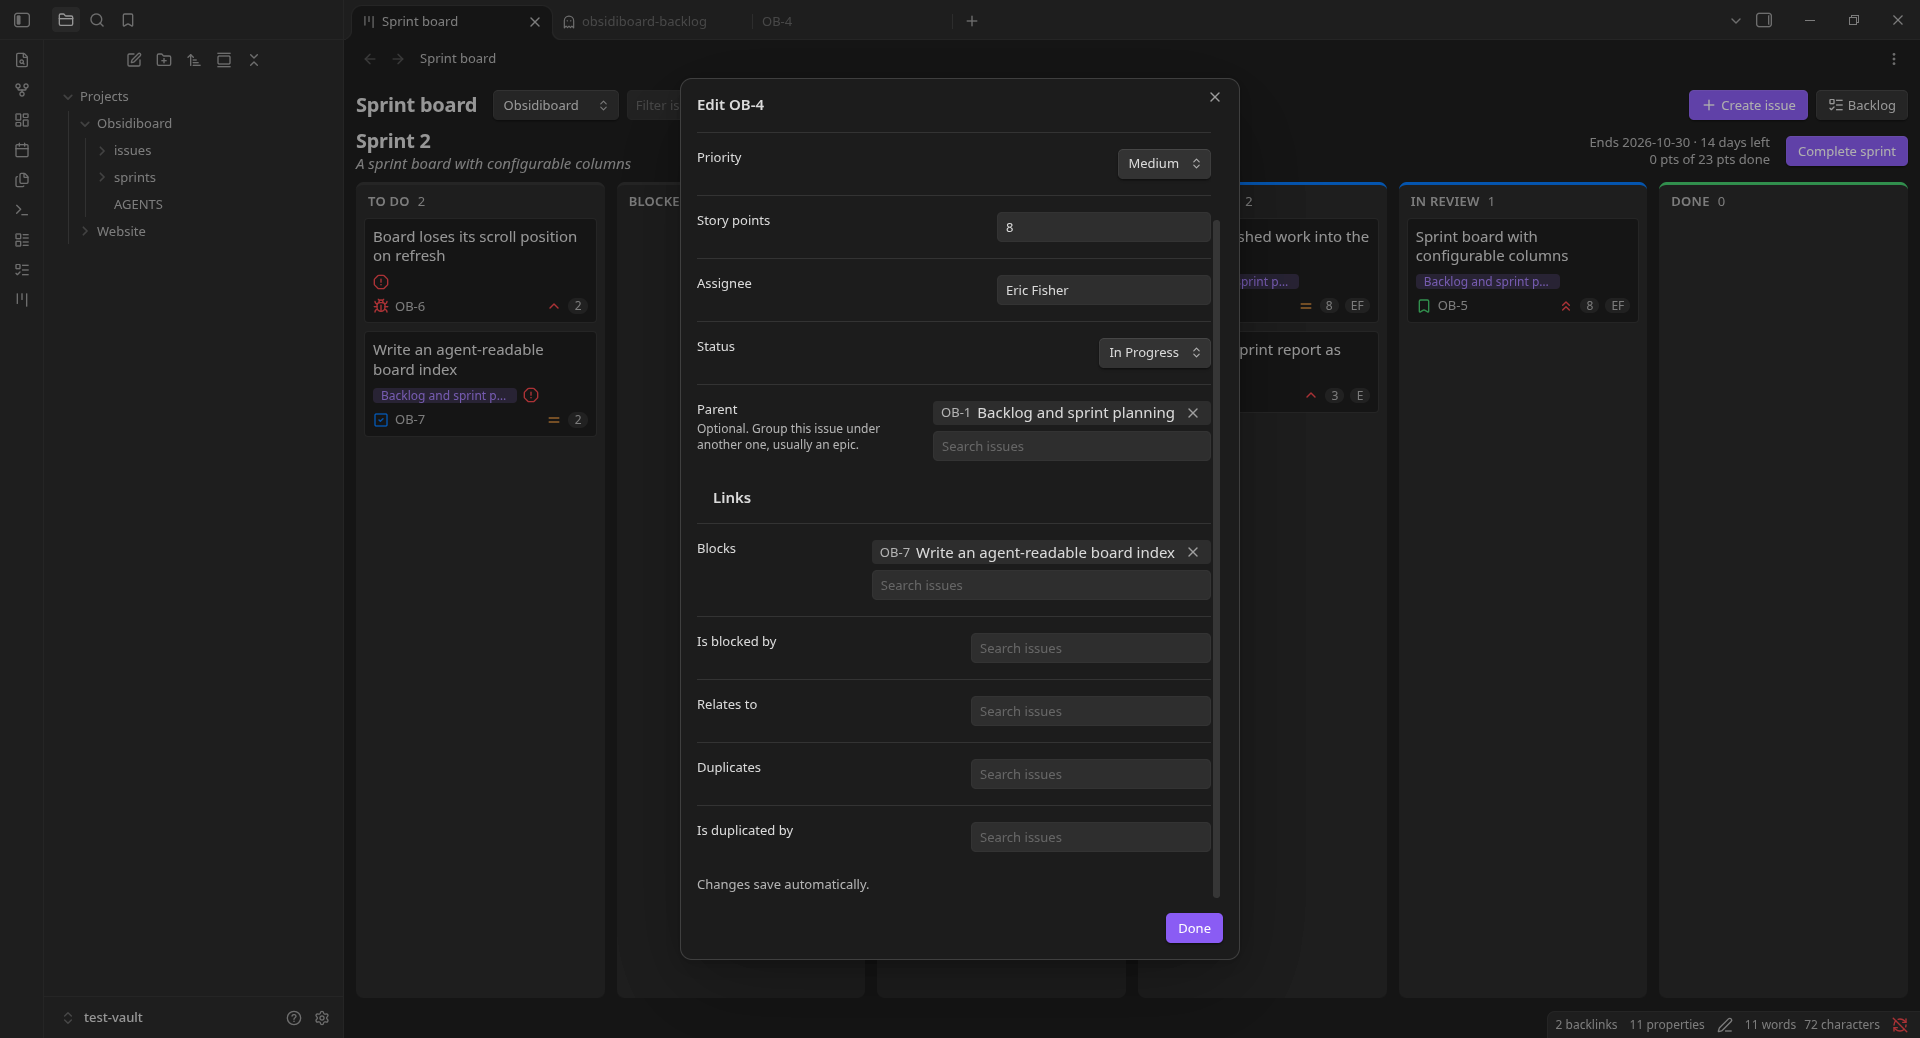Image resolution: width=1920 pixels, height=1038 pixels.
Task: Create a new folder in explorer
Action: [x=164, y=60]
